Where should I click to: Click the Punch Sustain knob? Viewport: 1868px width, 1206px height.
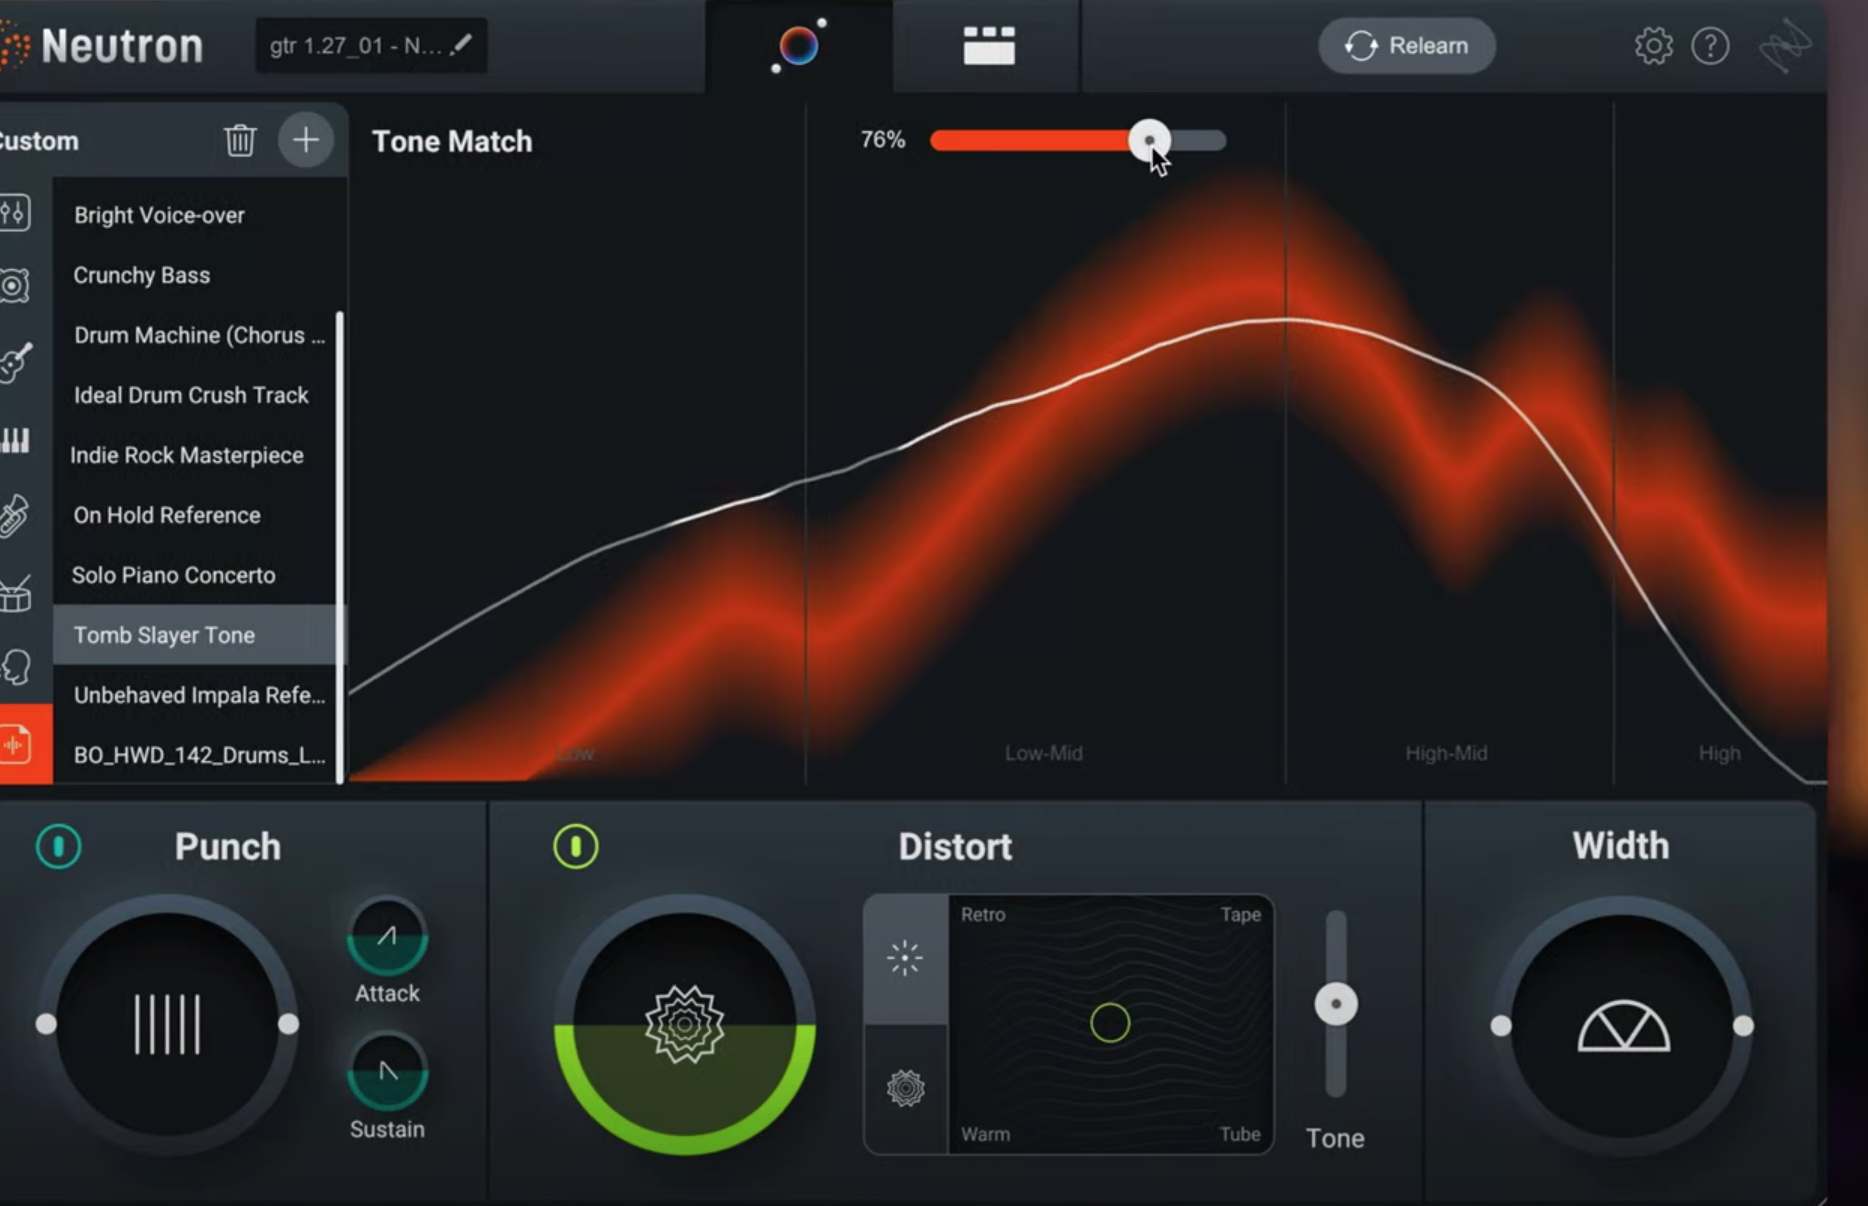coord(387,1072)
